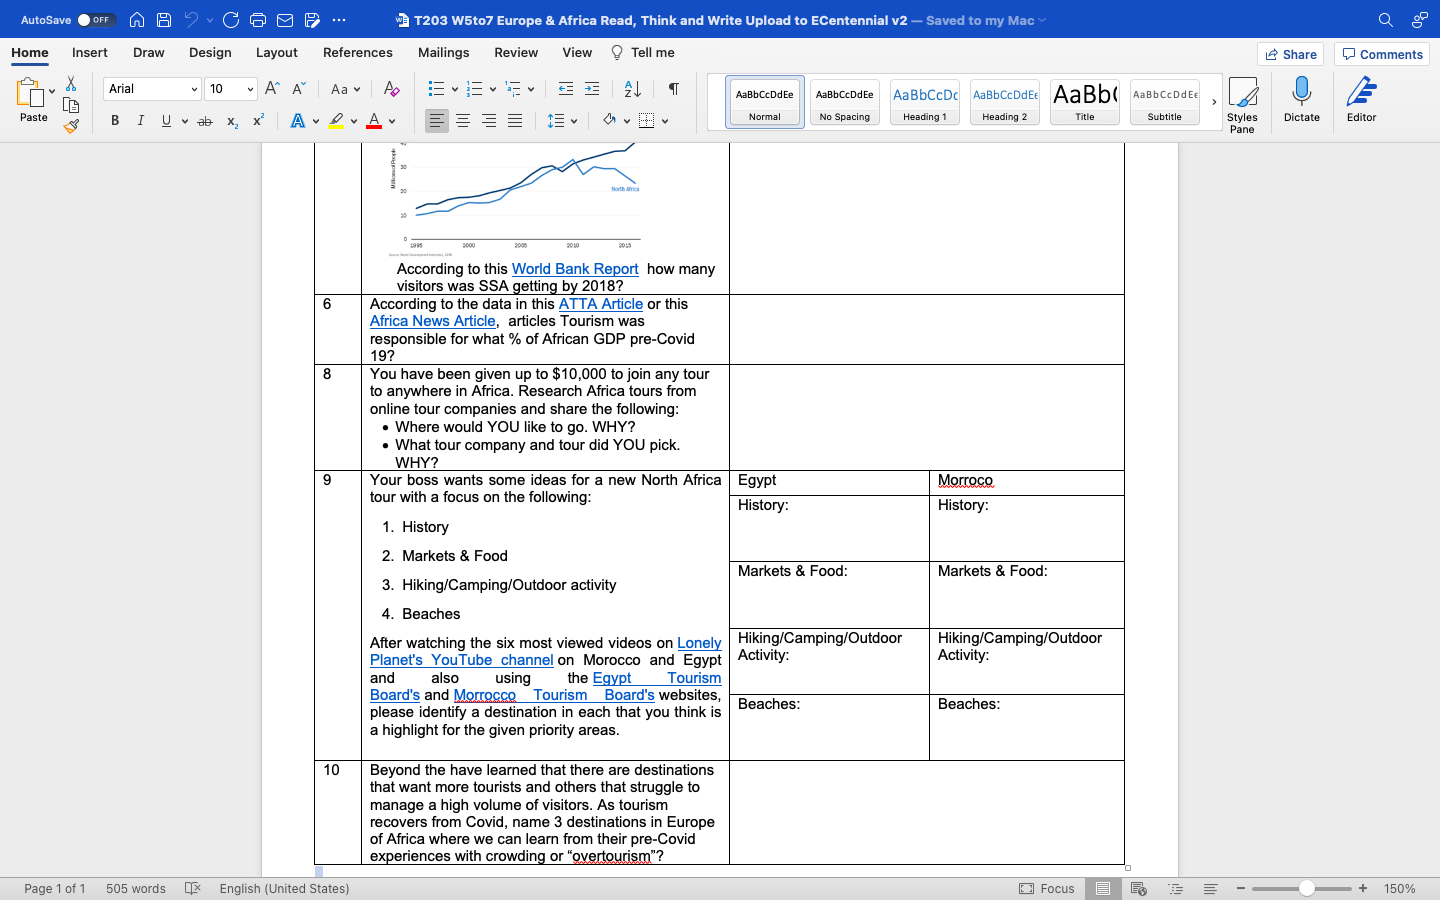Toggle Superscript formatting

pyautogui.click(x=258, y=121)
